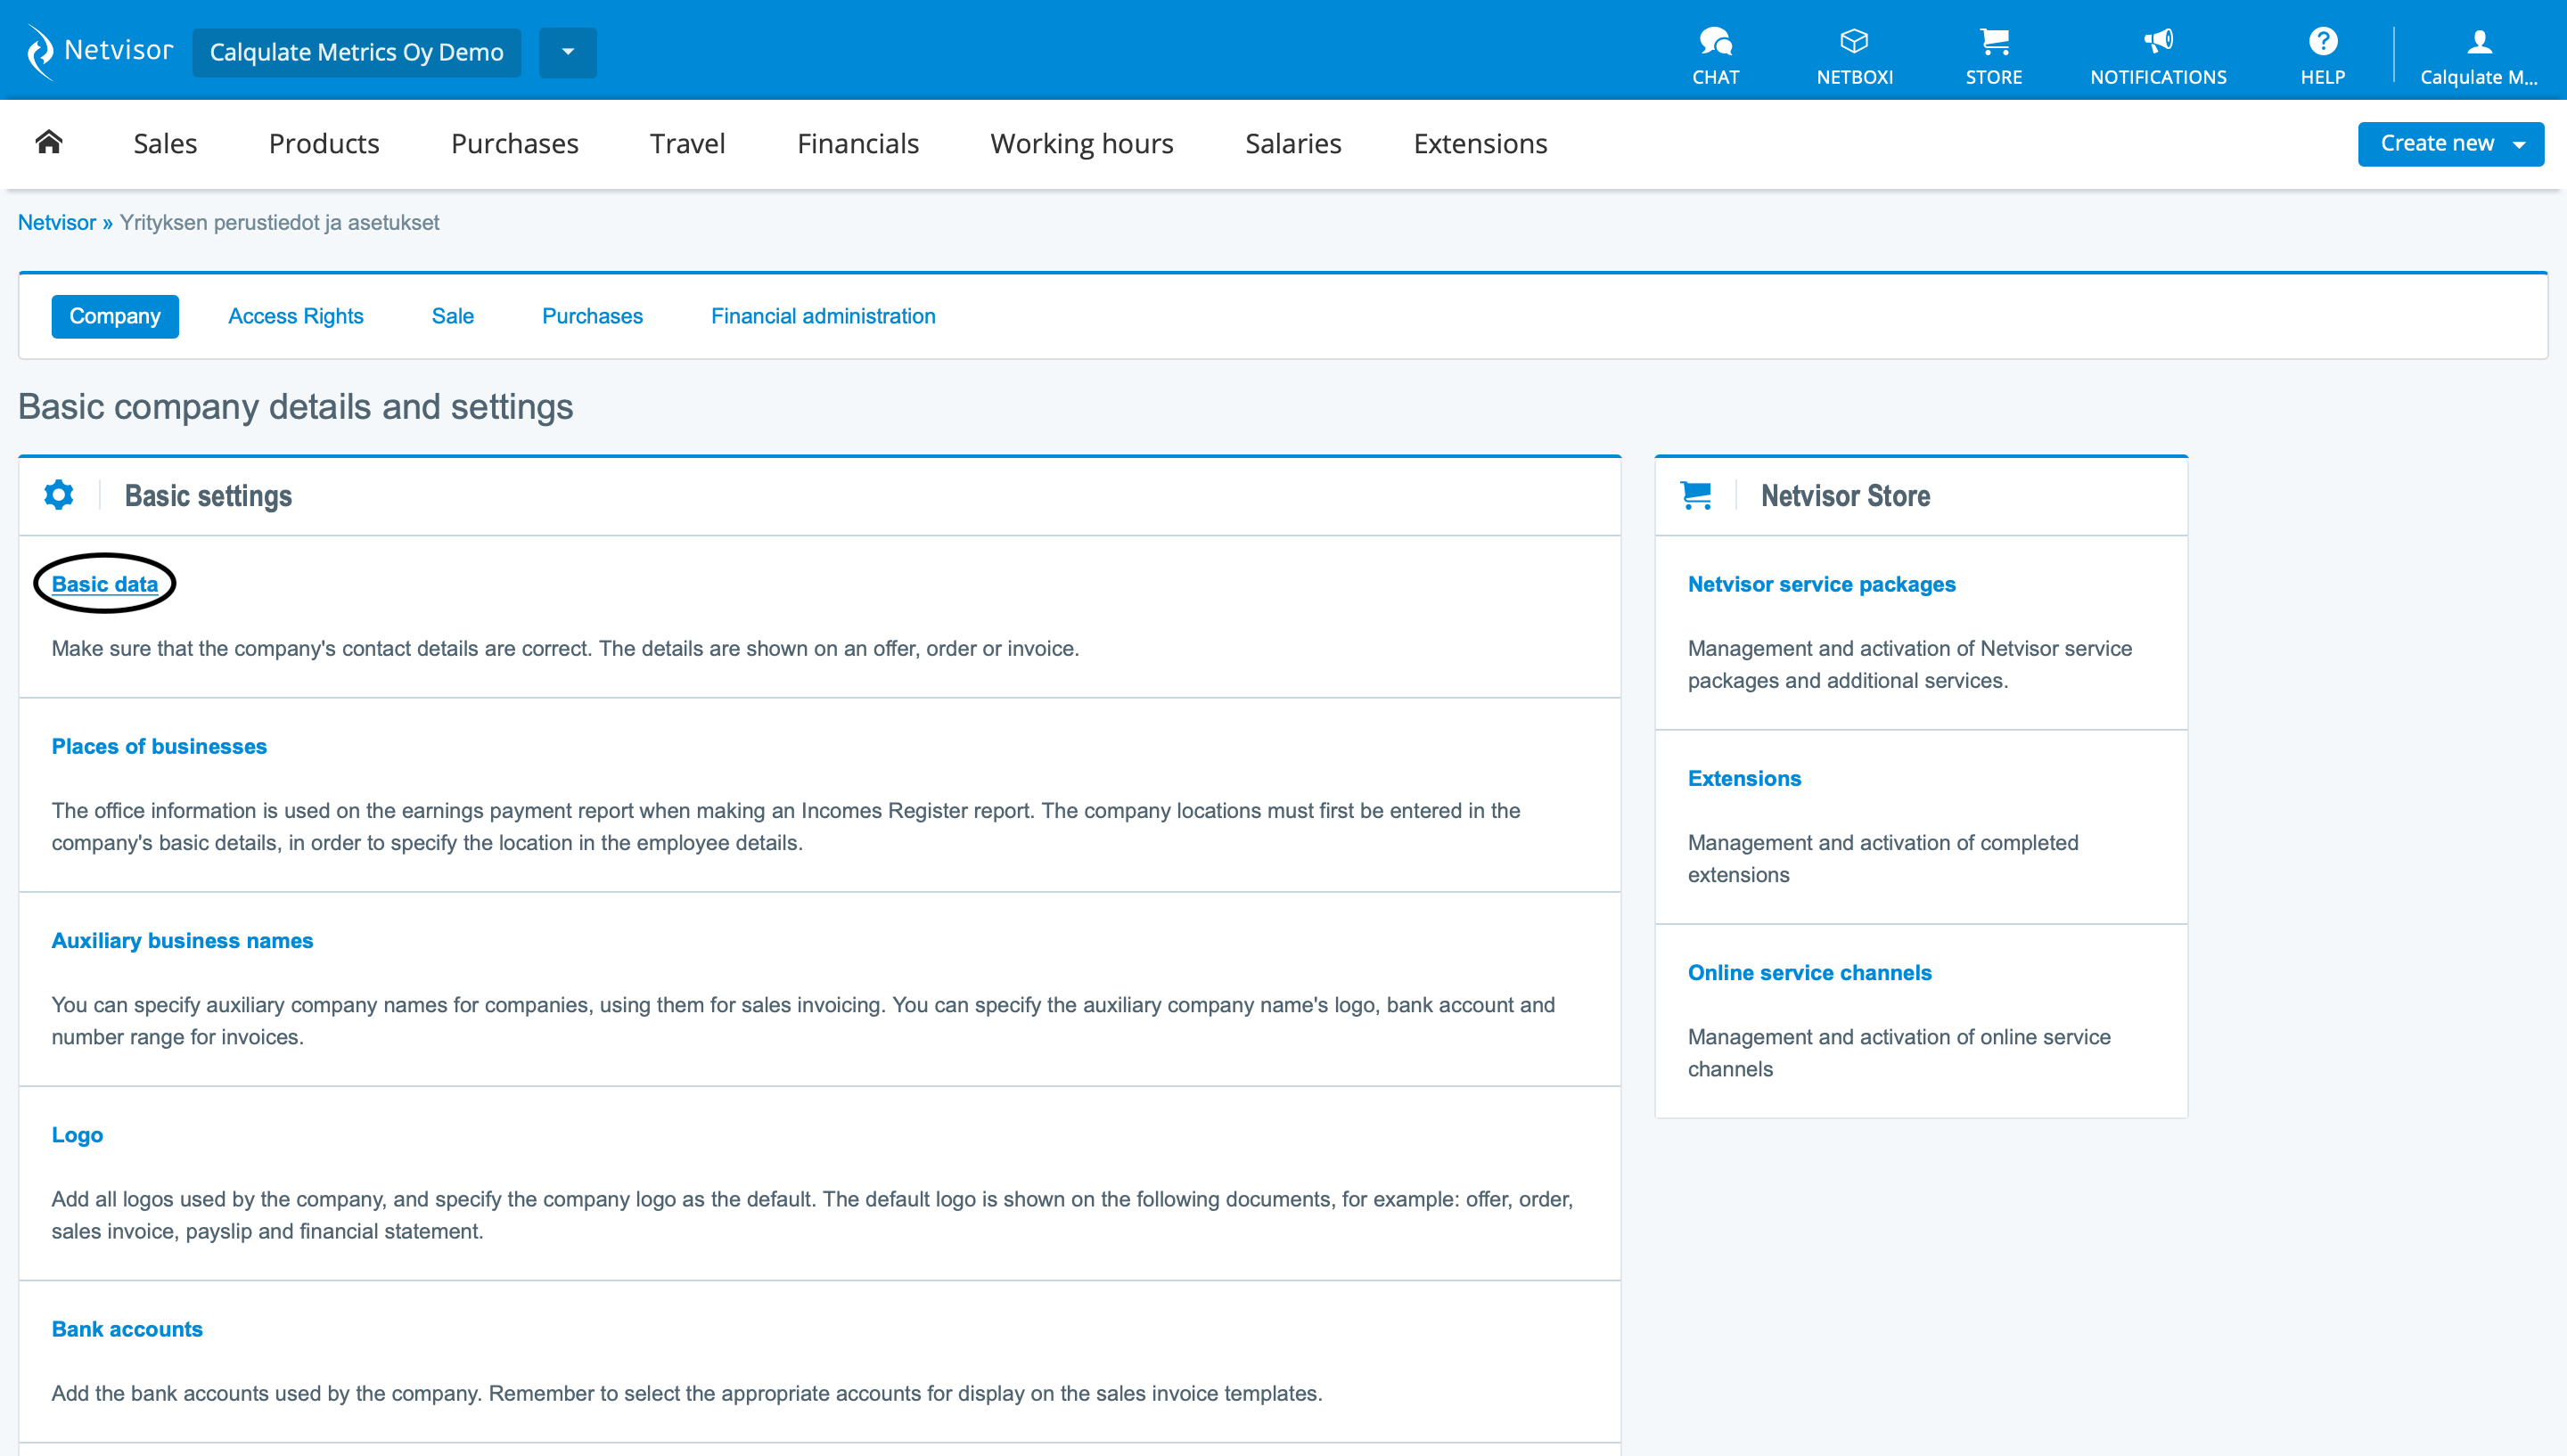Open the Basic data link
2567x1456 pixels.
[x=104, y=584]
